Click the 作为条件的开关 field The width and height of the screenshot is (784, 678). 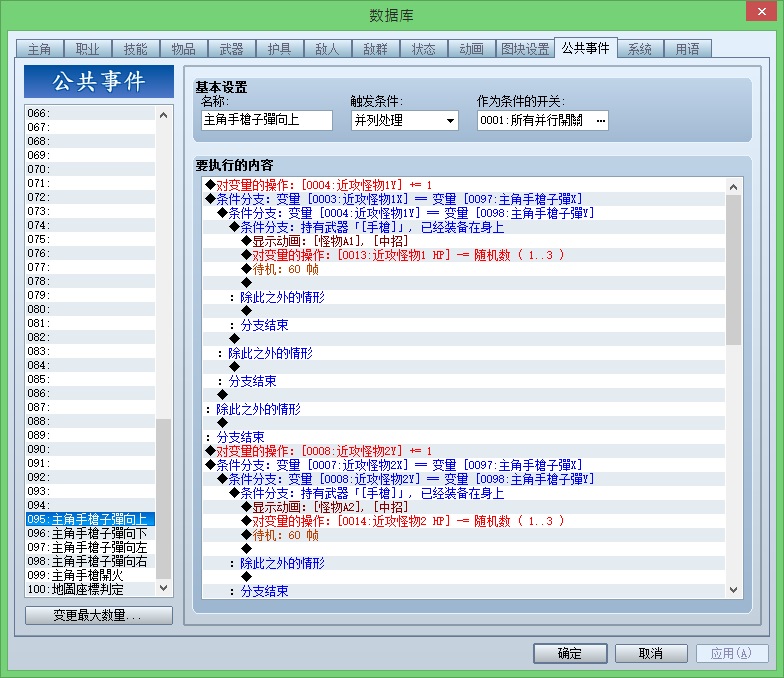[x=542, y=120]
